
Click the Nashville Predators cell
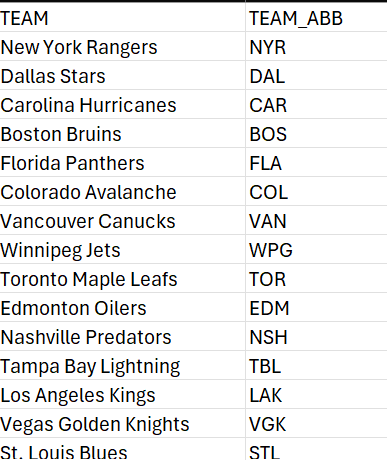pos(122,337)
